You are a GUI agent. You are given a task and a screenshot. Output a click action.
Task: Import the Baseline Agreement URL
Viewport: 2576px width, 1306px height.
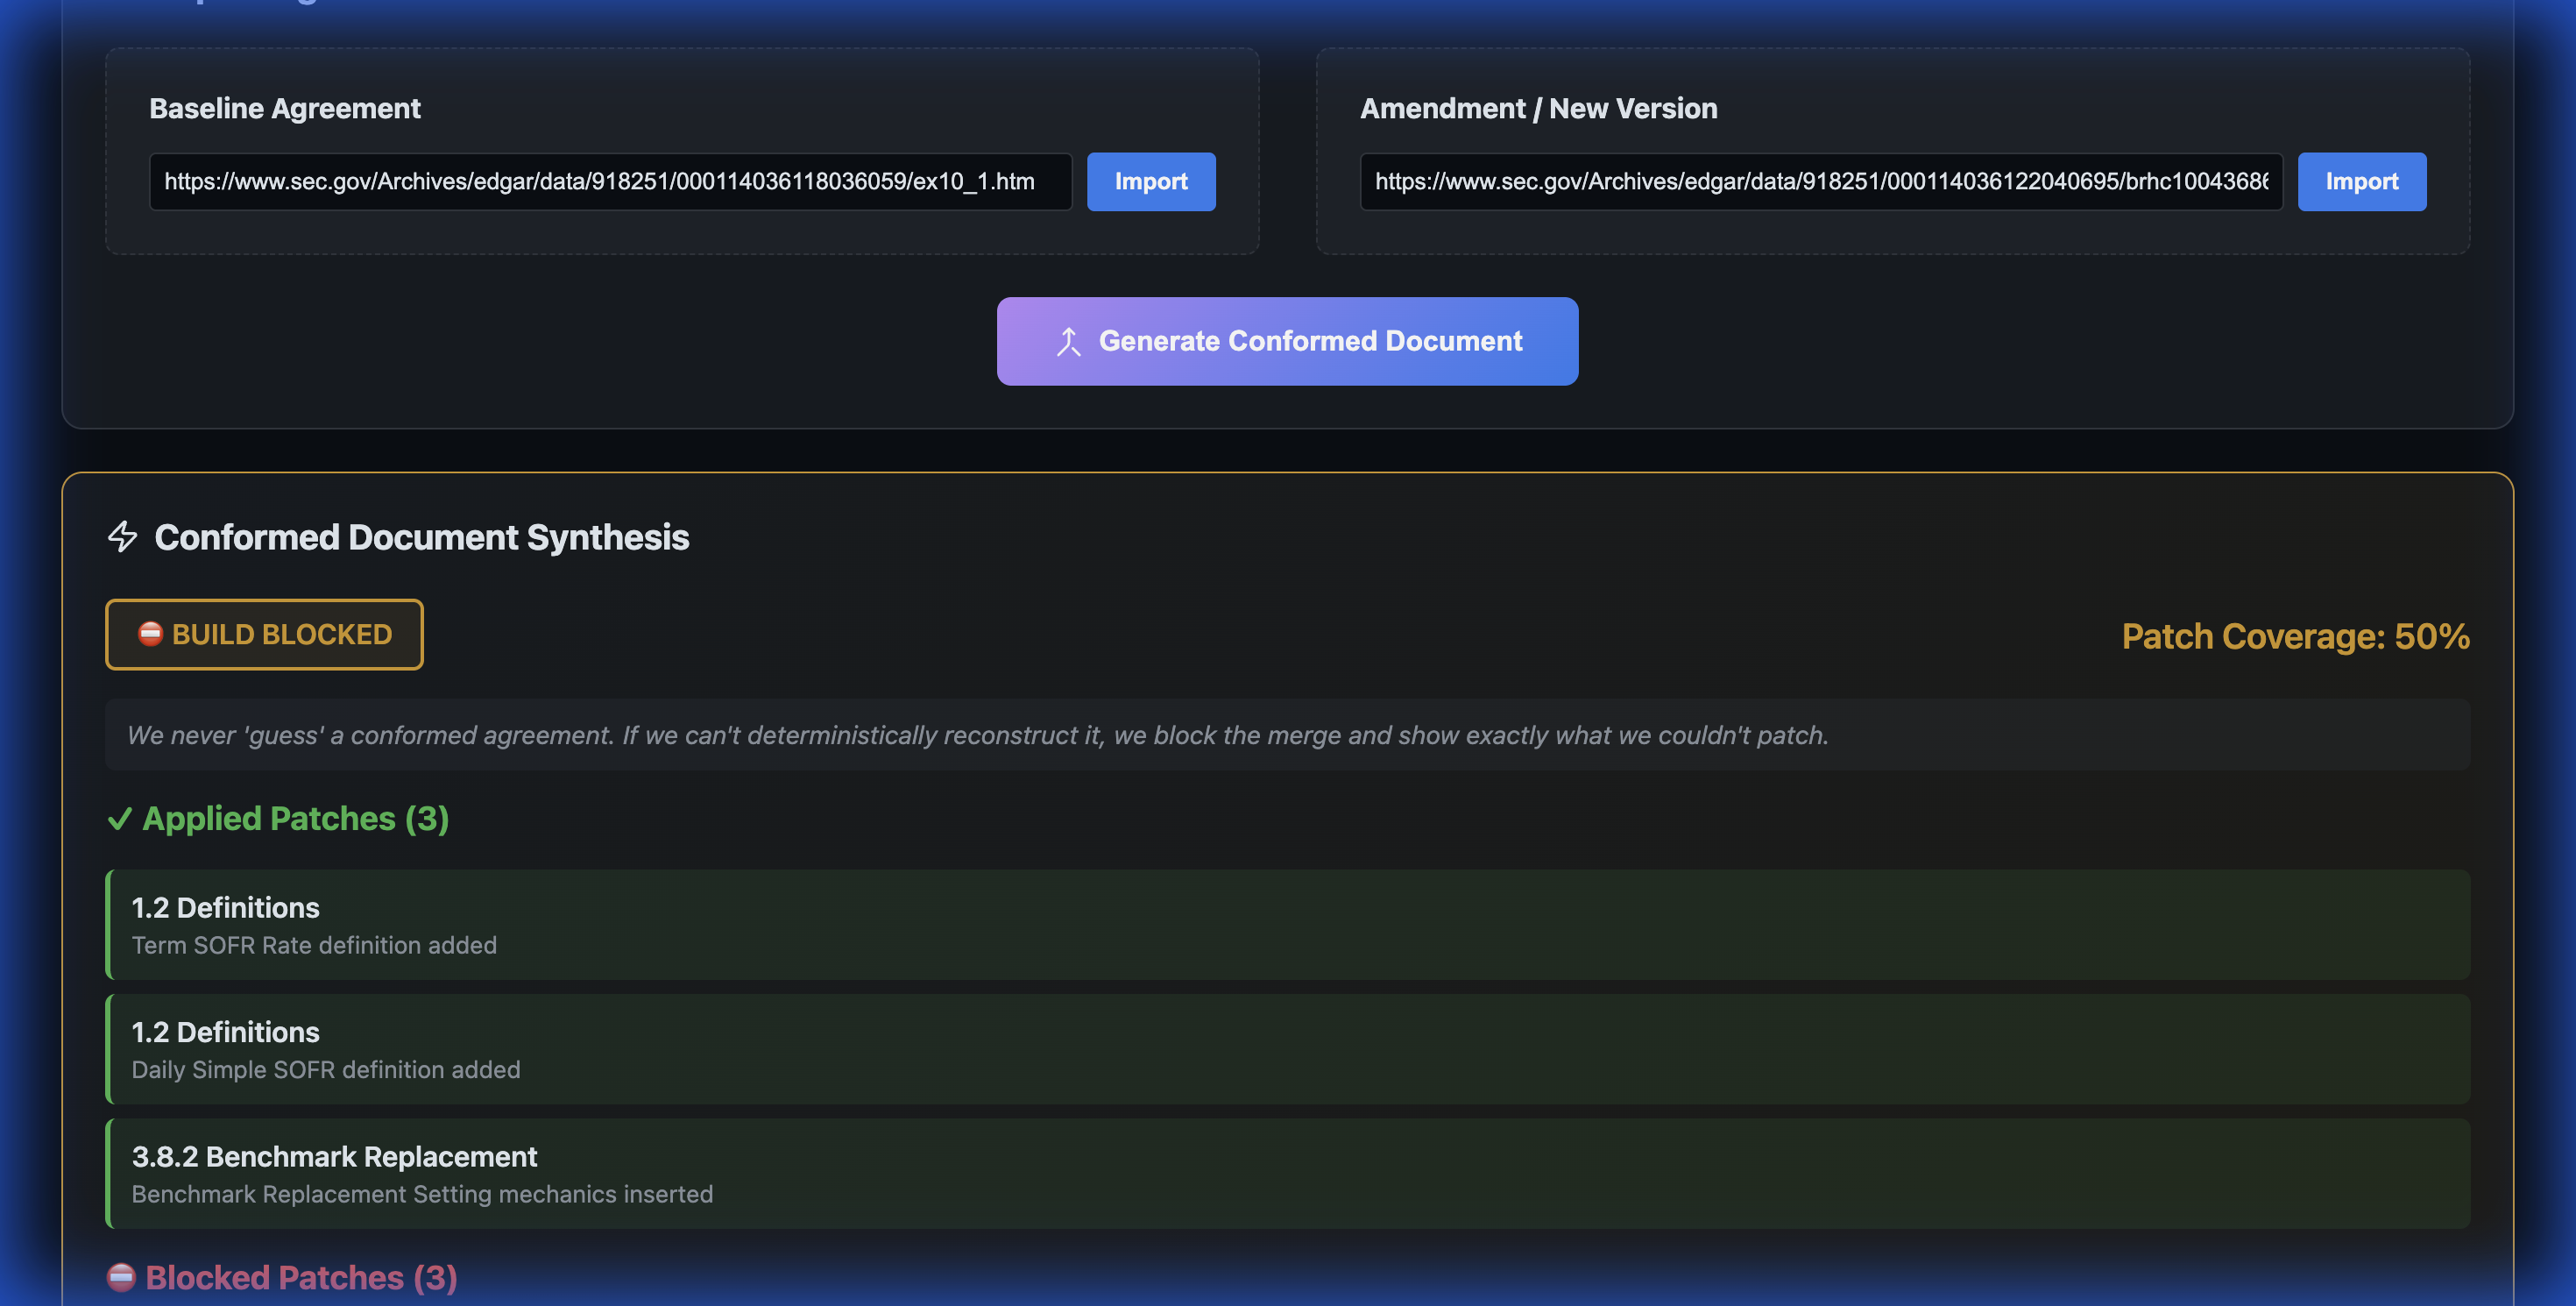1150,182
